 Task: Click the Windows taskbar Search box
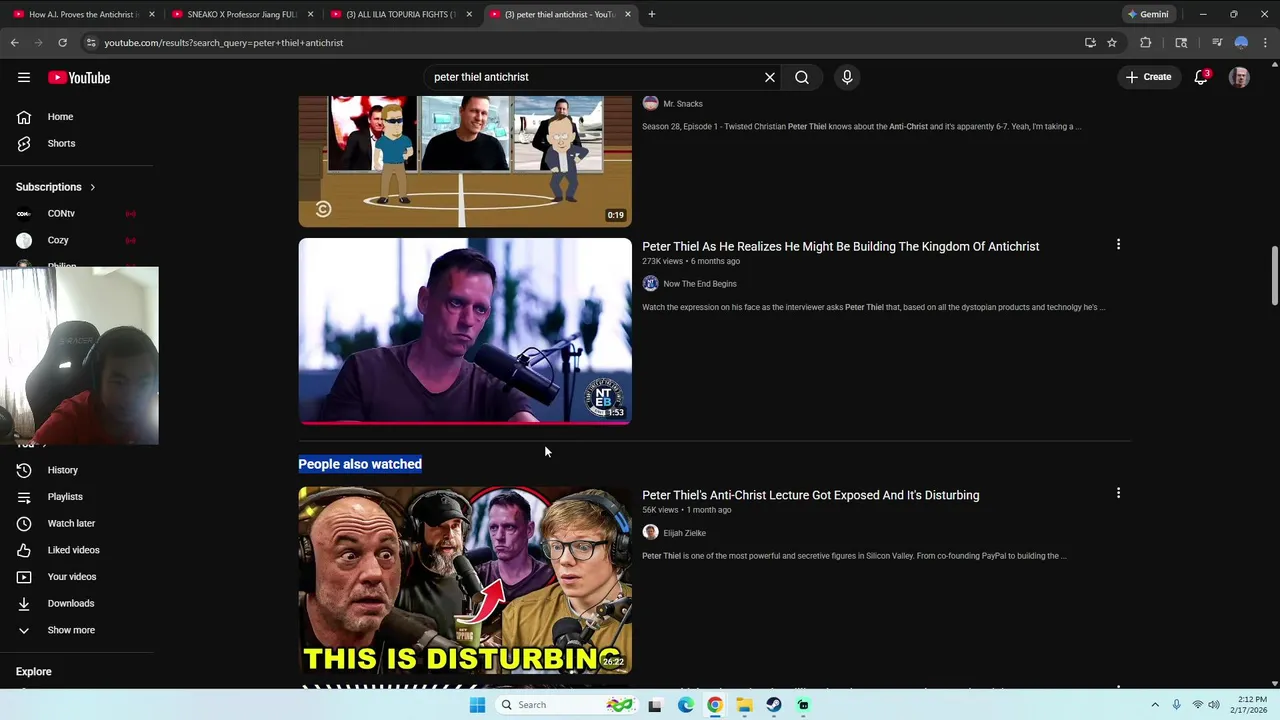click(x=567, y=705)
